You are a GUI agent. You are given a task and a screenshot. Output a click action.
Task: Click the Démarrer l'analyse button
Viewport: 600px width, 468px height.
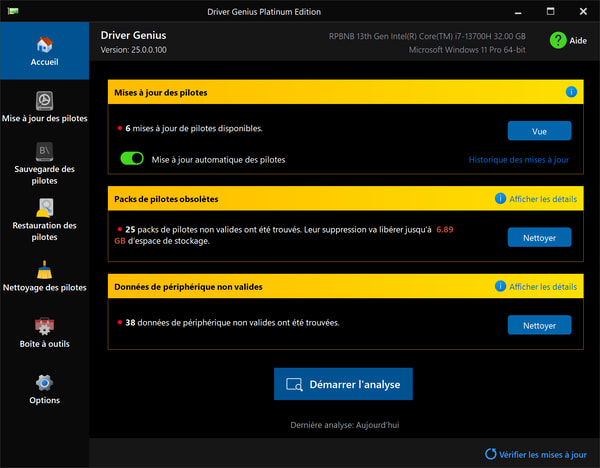[x=343, y=384]
